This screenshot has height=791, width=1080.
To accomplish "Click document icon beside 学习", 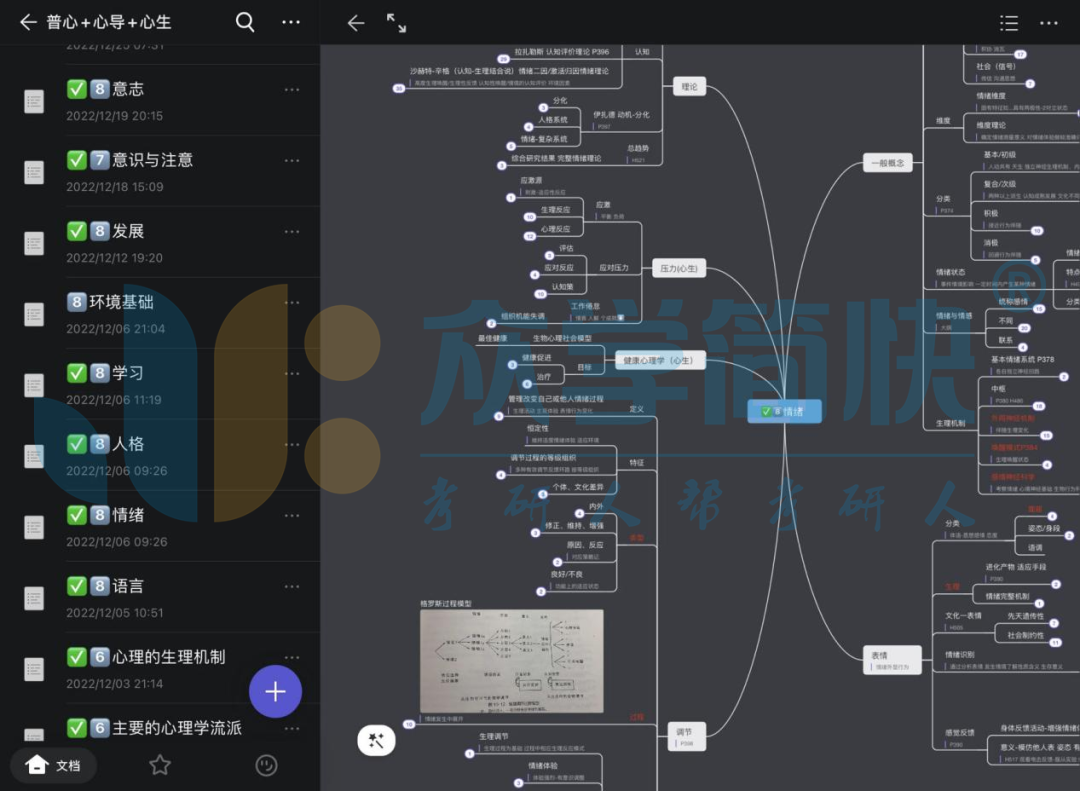I will click(34, 385).
